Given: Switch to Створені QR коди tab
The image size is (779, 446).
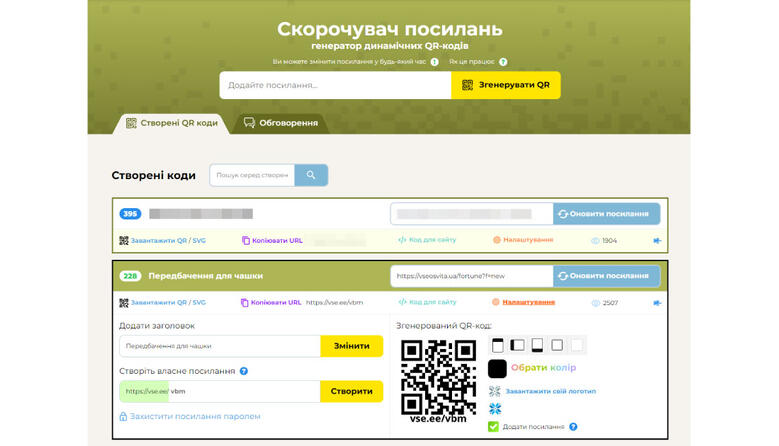Looking at the screenshot, I should pyautogui.click(x=172, y=123).
